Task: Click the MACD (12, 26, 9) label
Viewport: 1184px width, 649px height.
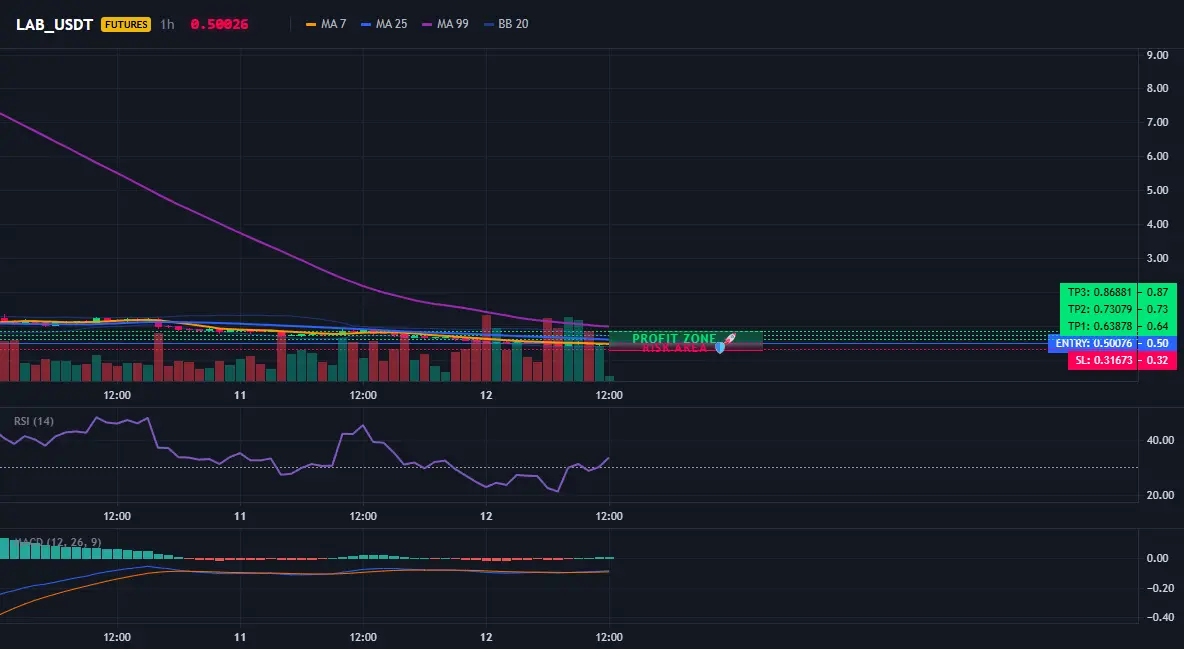Action: click(x=57, y=542)
